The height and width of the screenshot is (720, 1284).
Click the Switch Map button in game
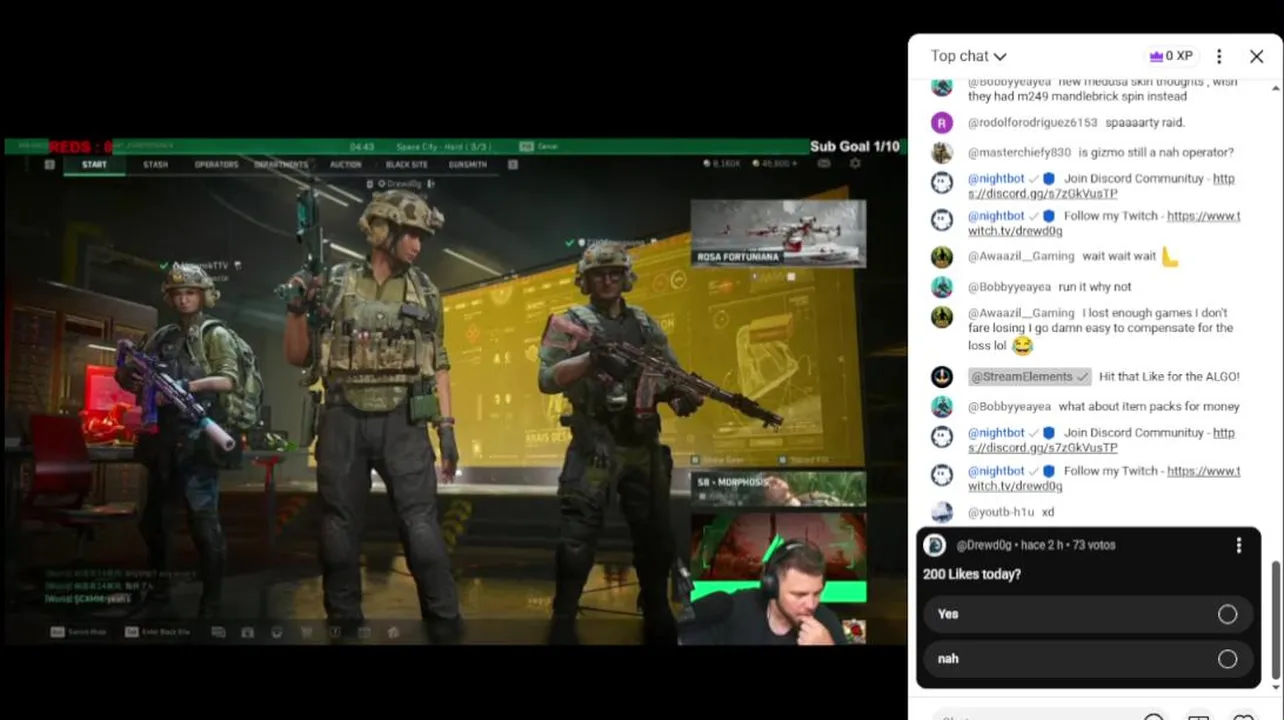79,632
